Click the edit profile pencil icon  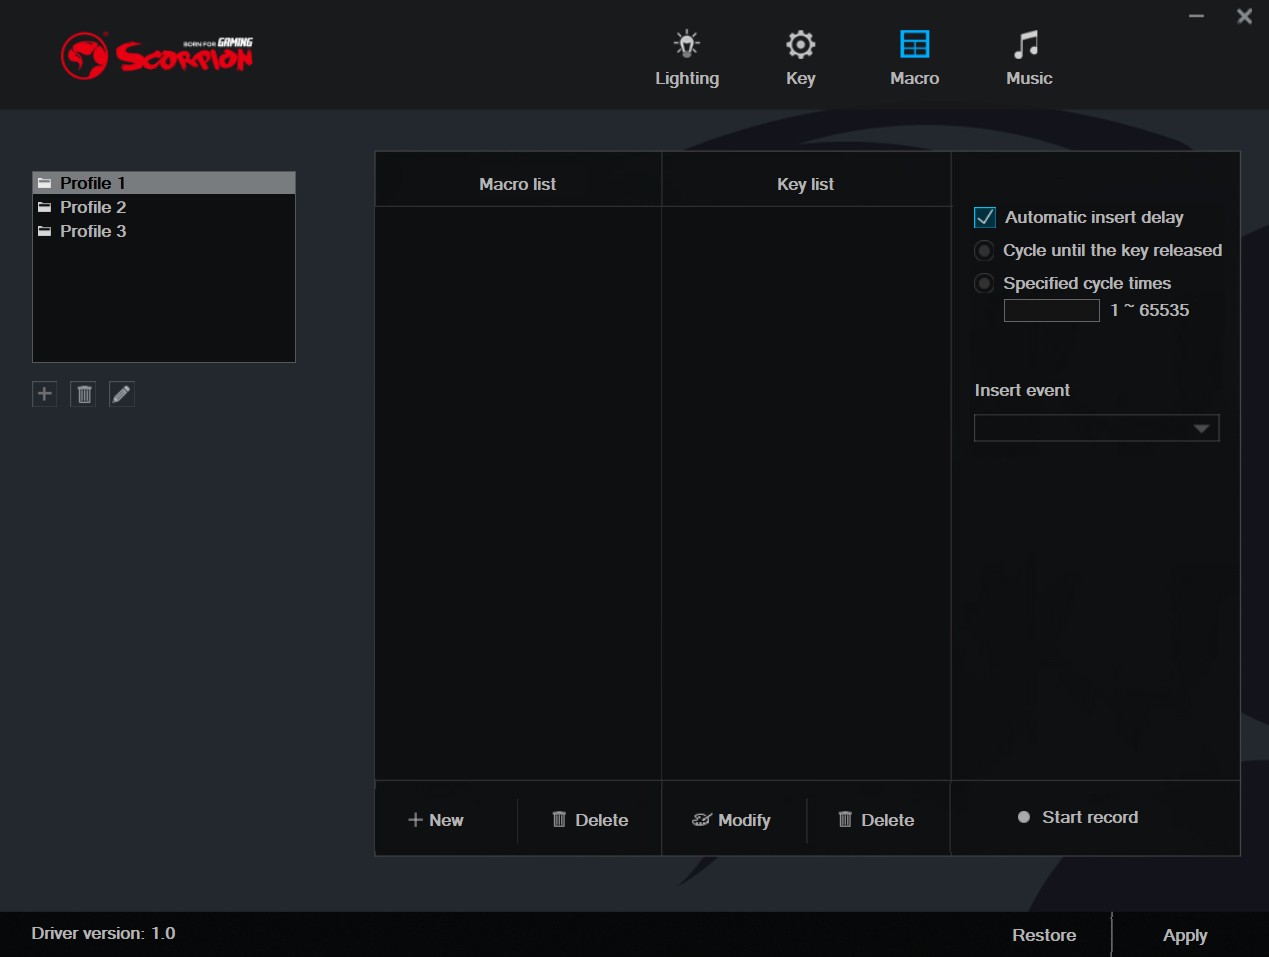click(122, 394)
